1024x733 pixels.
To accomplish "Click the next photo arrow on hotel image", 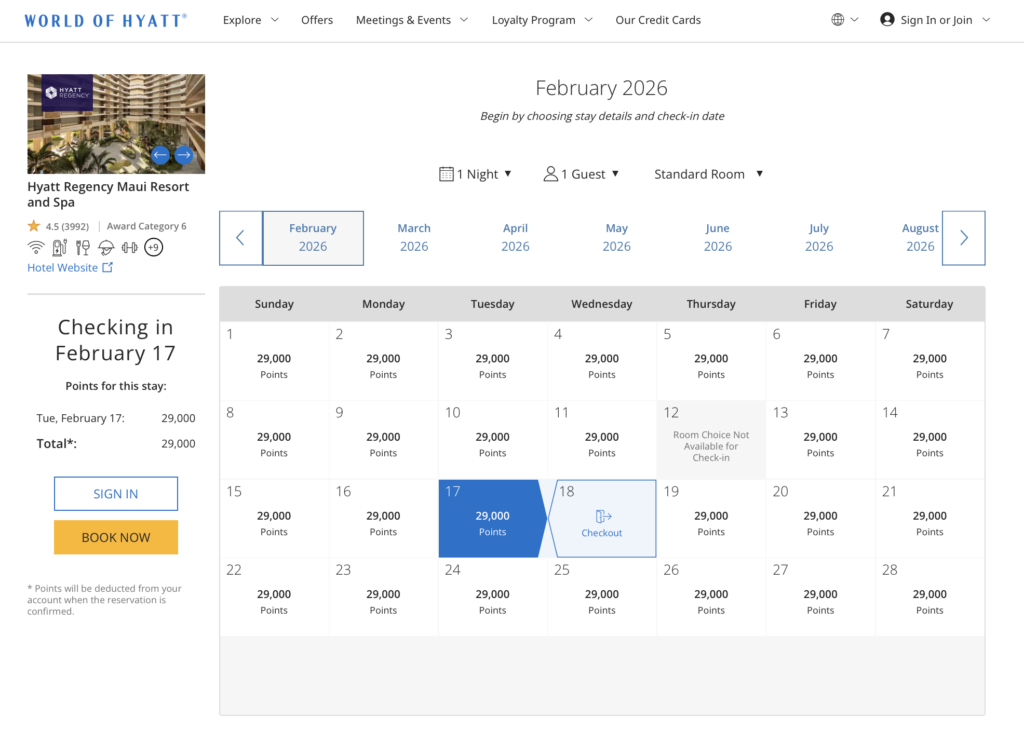I will (183, 155).
